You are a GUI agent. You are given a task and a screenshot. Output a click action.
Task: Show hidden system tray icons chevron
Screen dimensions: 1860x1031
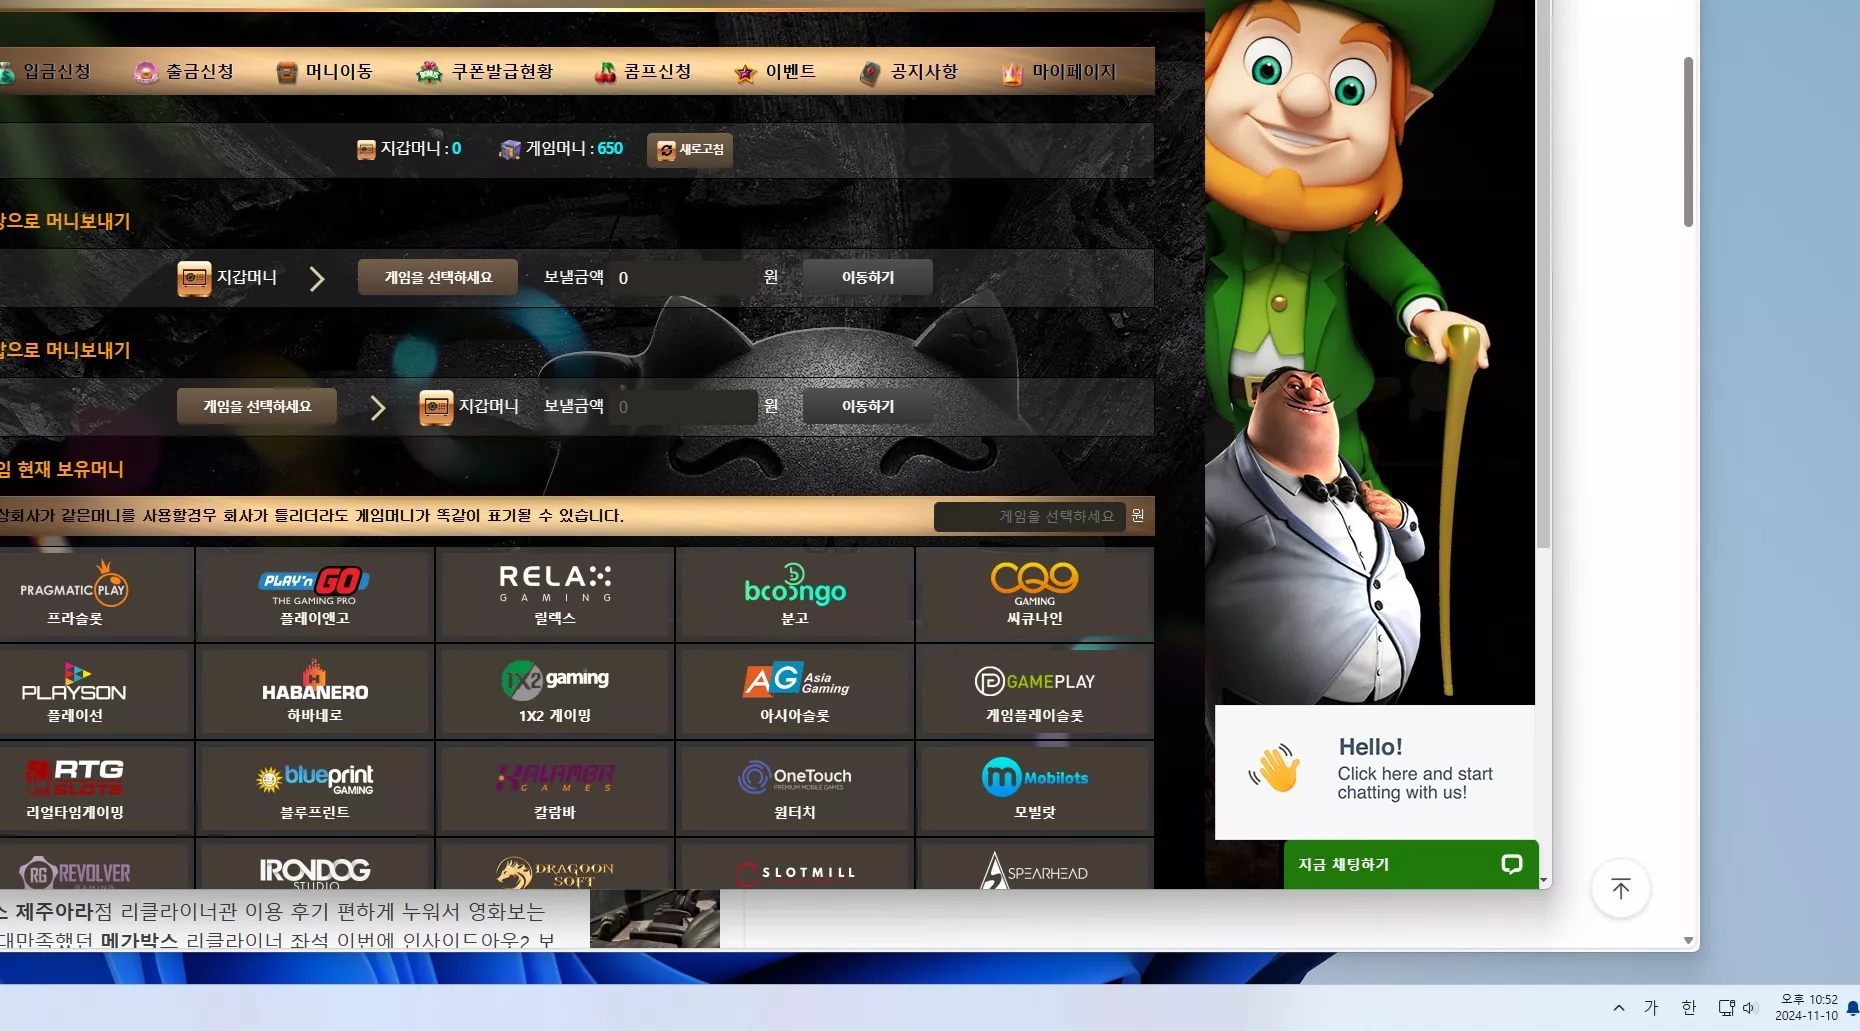coord(1619,1008)
